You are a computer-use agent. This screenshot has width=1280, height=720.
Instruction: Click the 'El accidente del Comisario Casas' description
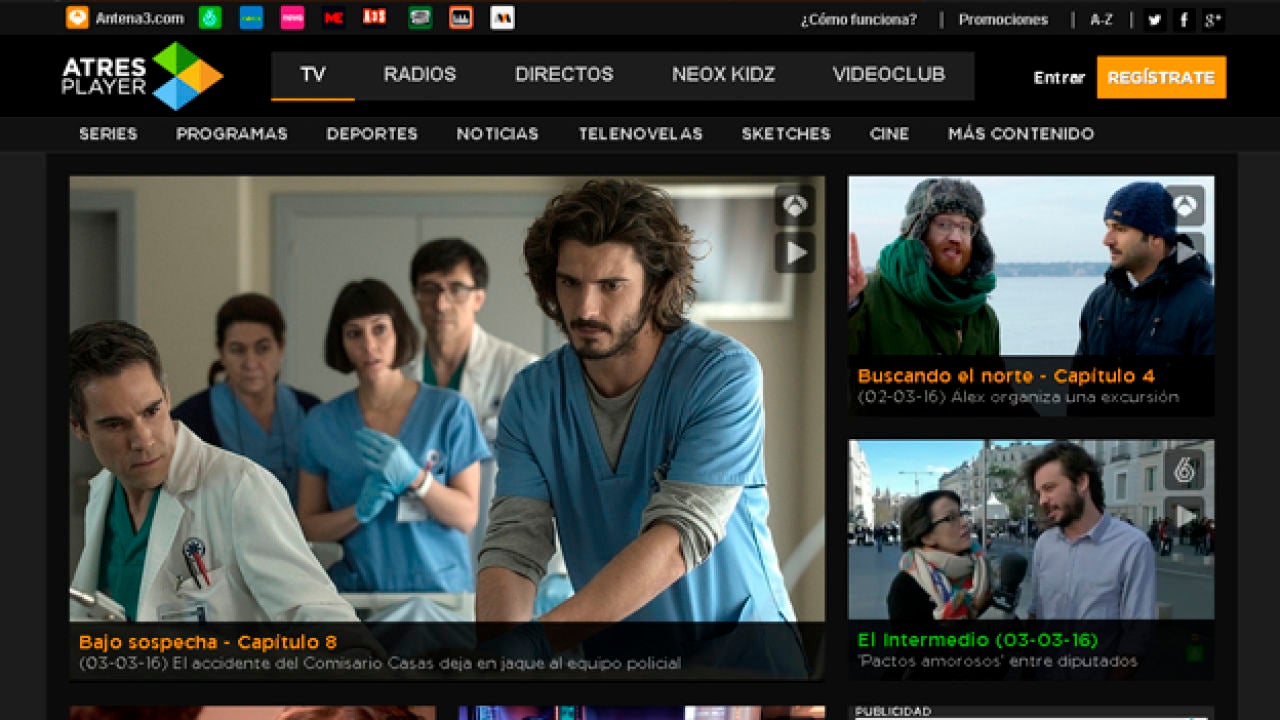pos(380,663)
